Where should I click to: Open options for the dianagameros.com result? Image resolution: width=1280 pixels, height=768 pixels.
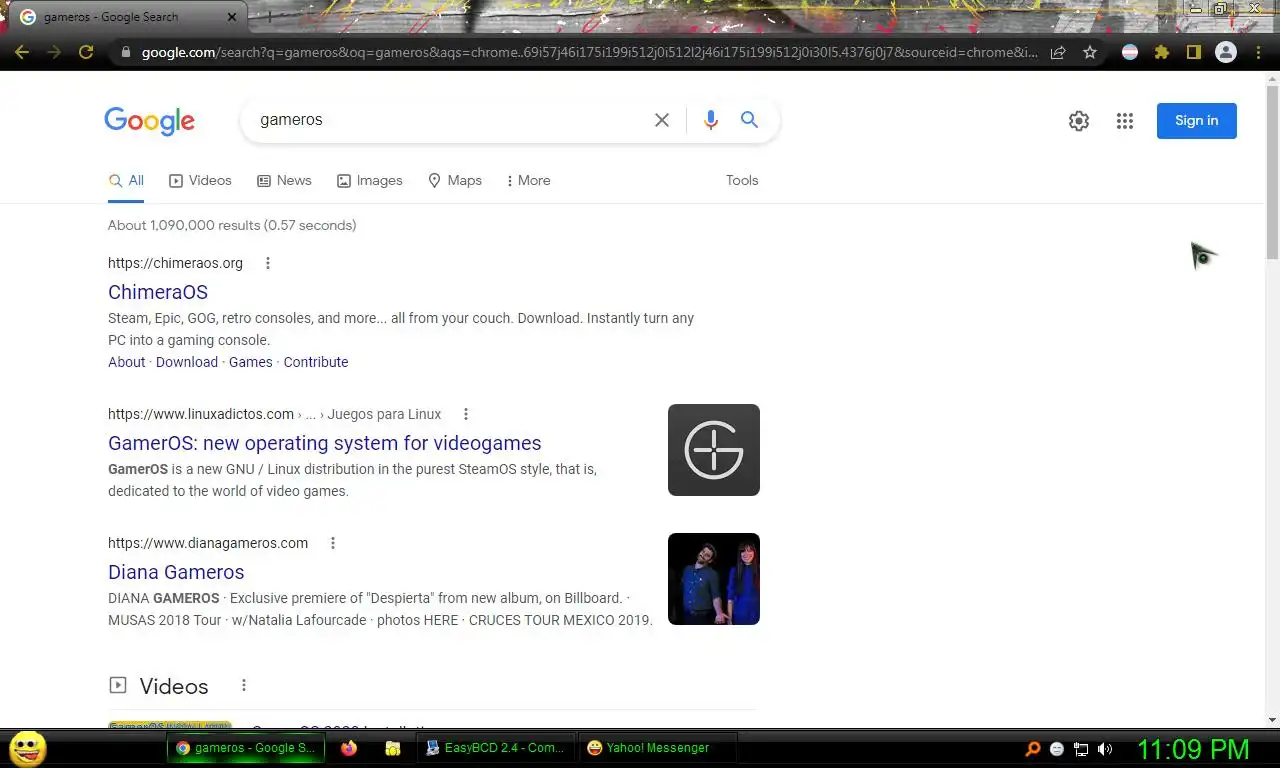coord(333,543)
